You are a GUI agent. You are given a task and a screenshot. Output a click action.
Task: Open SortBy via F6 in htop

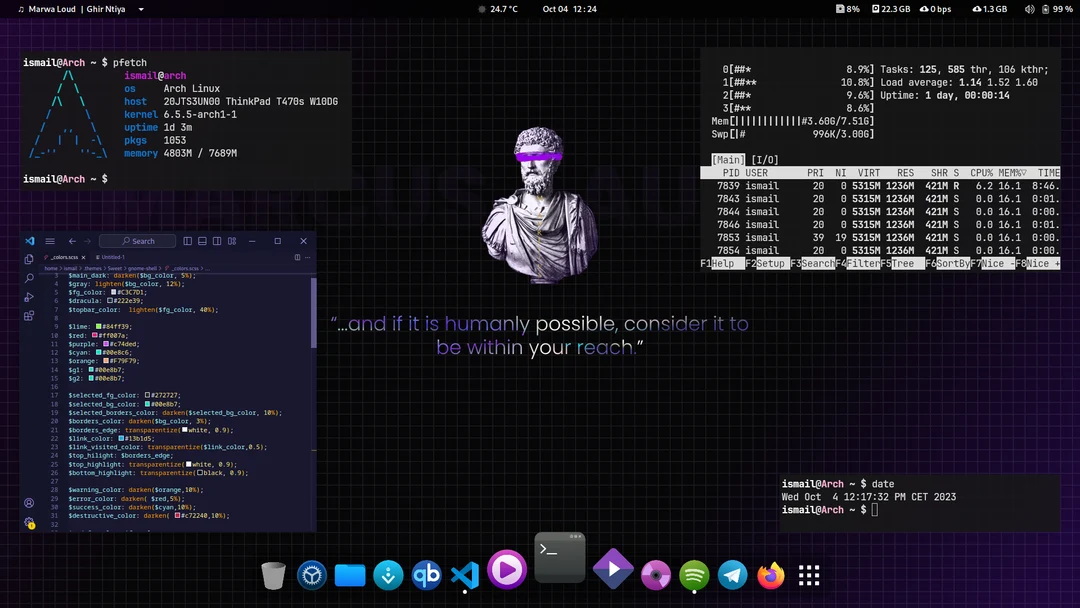(x=948, y=263)
